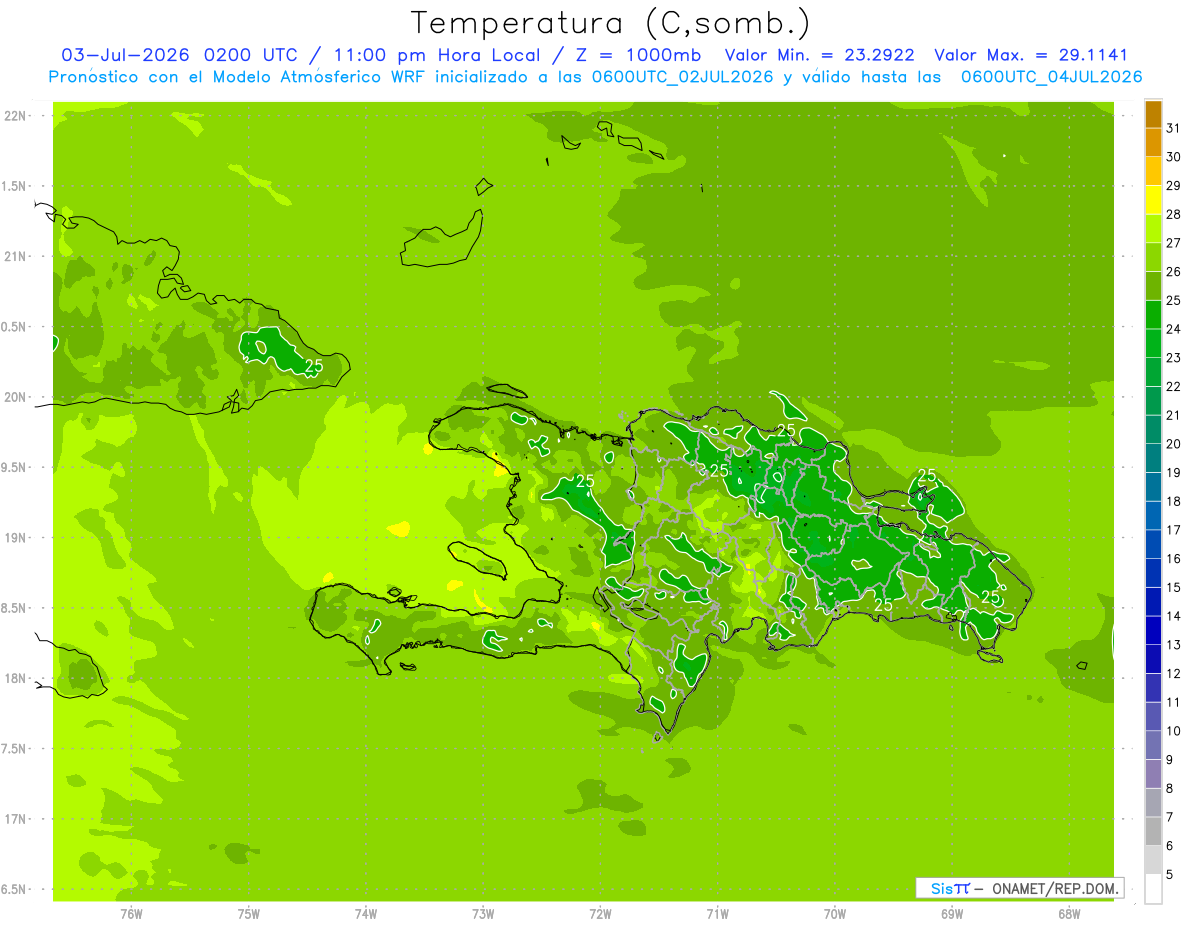Click the green legend band between 24 and 25
The width and height of the screenshot is (1200, 927).
coord(1153,315)
